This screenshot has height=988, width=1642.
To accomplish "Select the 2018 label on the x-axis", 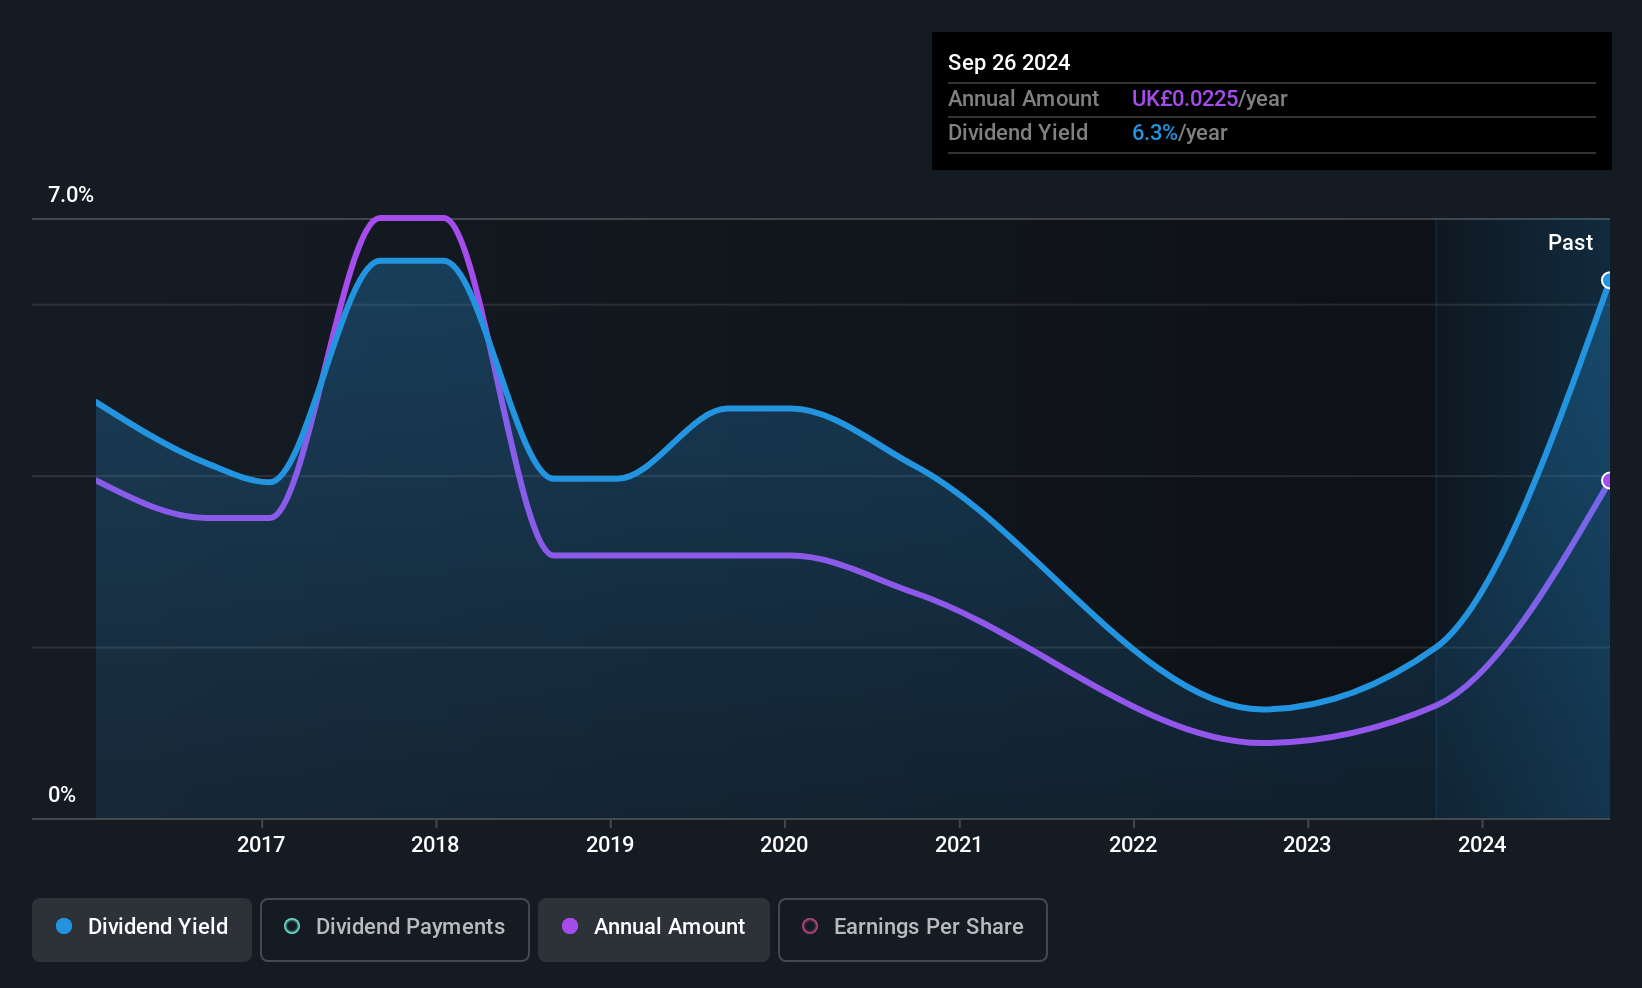I will coord(435,845).
